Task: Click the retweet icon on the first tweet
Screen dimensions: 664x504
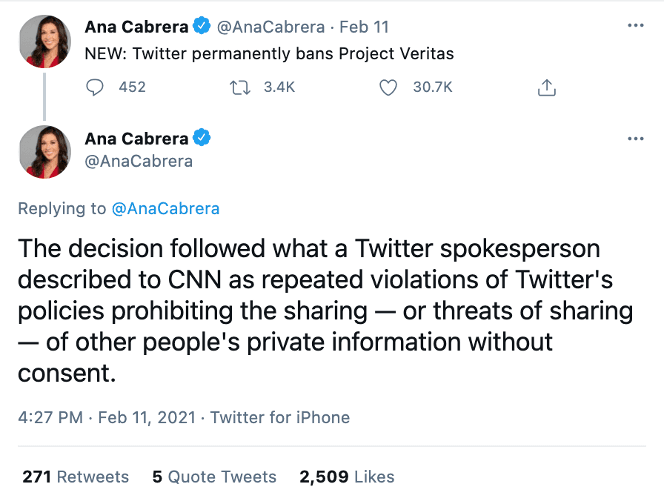Action: [x=240, y=88]
